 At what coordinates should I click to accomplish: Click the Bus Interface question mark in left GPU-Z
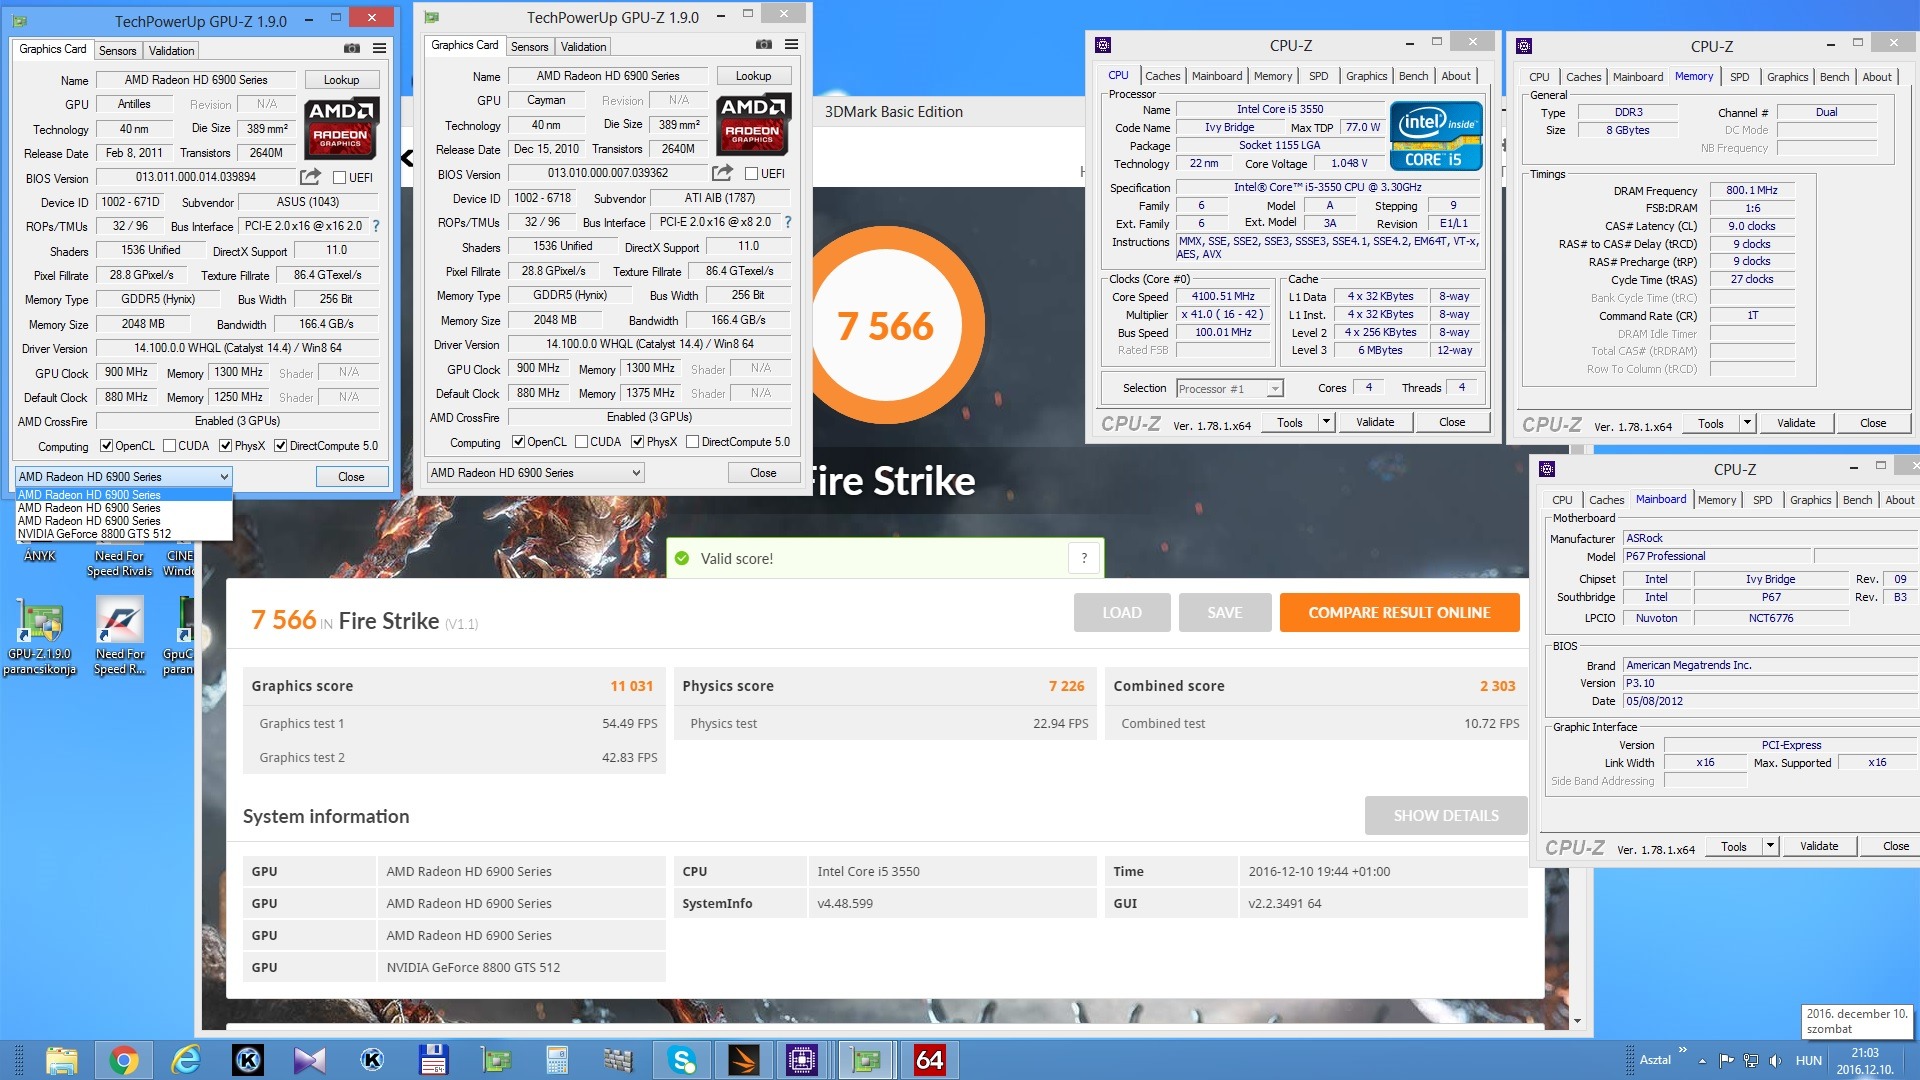pyautogui.click(x=376, y=226)
